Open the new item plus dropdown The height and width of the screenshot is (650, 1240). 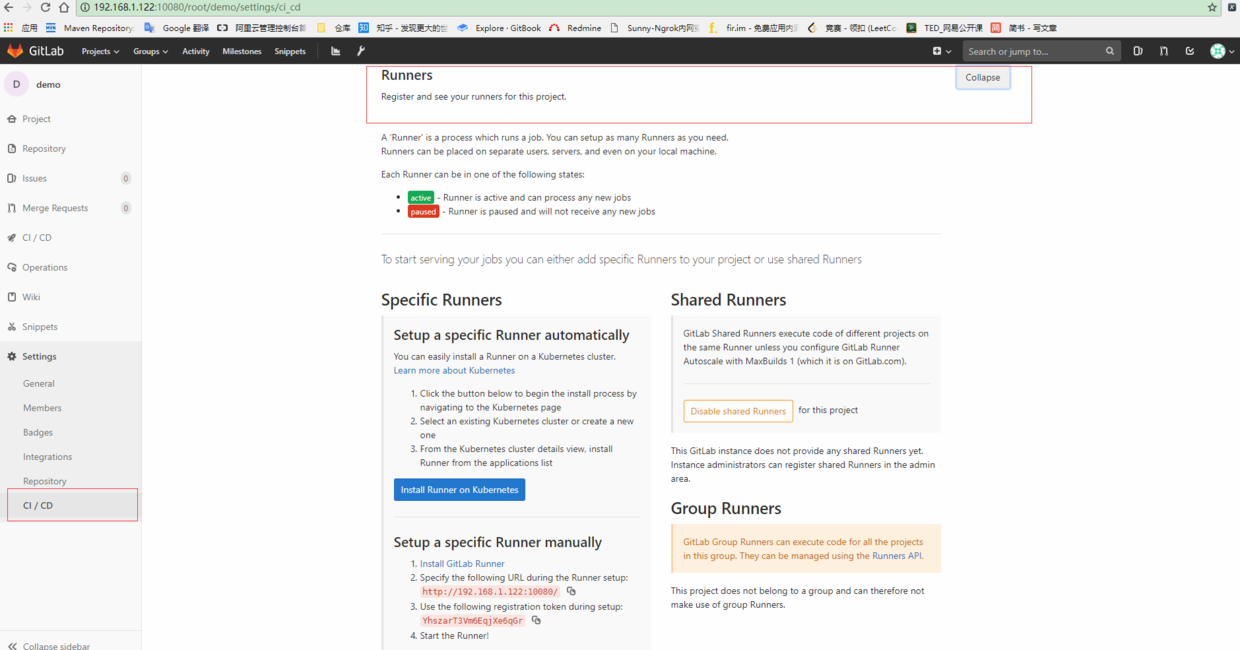[942, 51]
